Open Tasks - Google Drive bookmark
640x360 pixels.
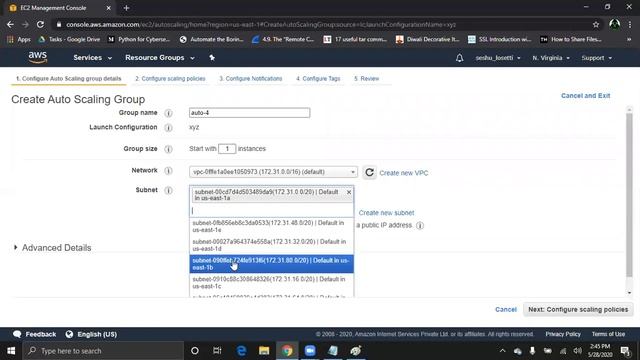[69, 40]
